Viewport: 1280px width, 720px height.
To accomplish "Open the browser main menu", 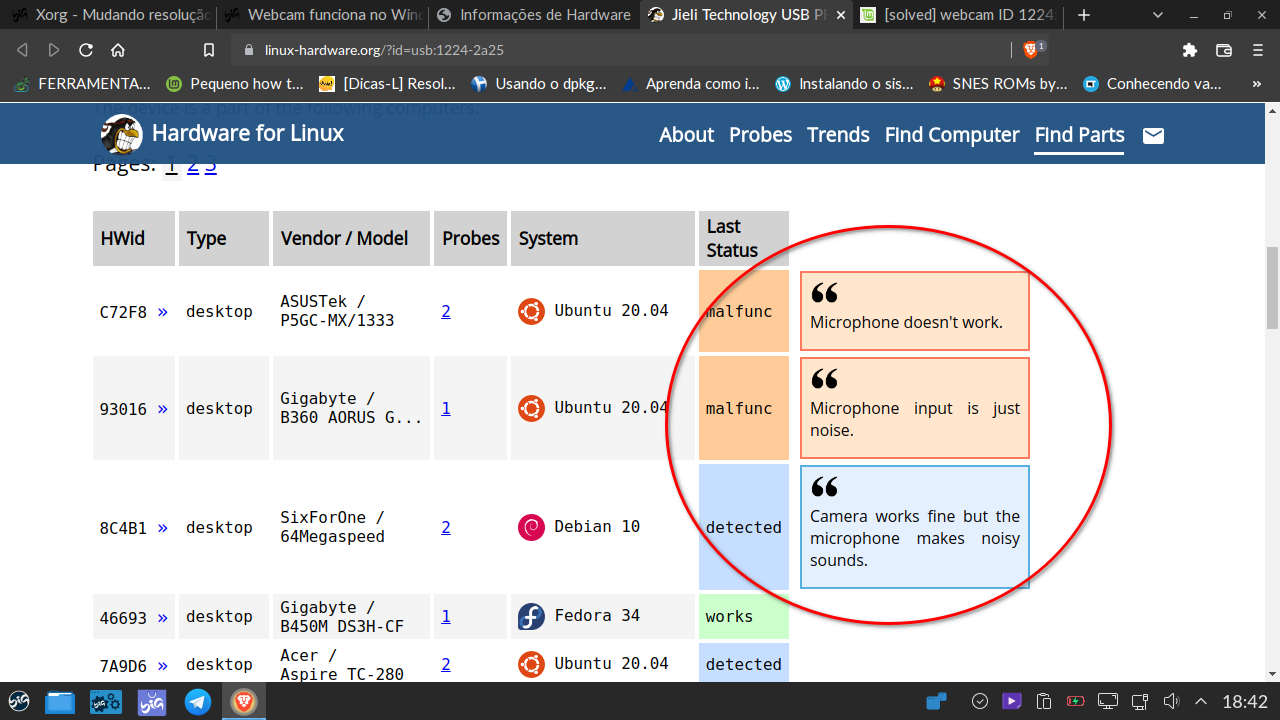I will (1257, 50).
